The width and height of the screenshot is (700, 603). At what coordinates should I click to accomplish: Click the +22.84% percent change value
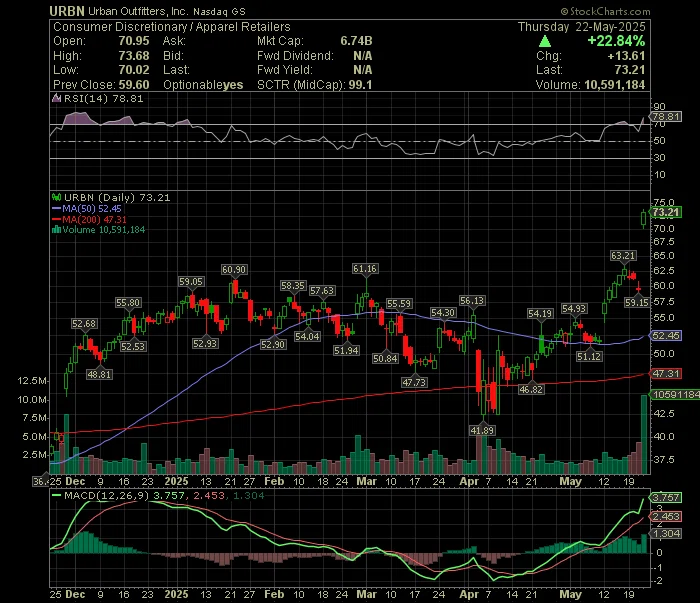[616, 41]
